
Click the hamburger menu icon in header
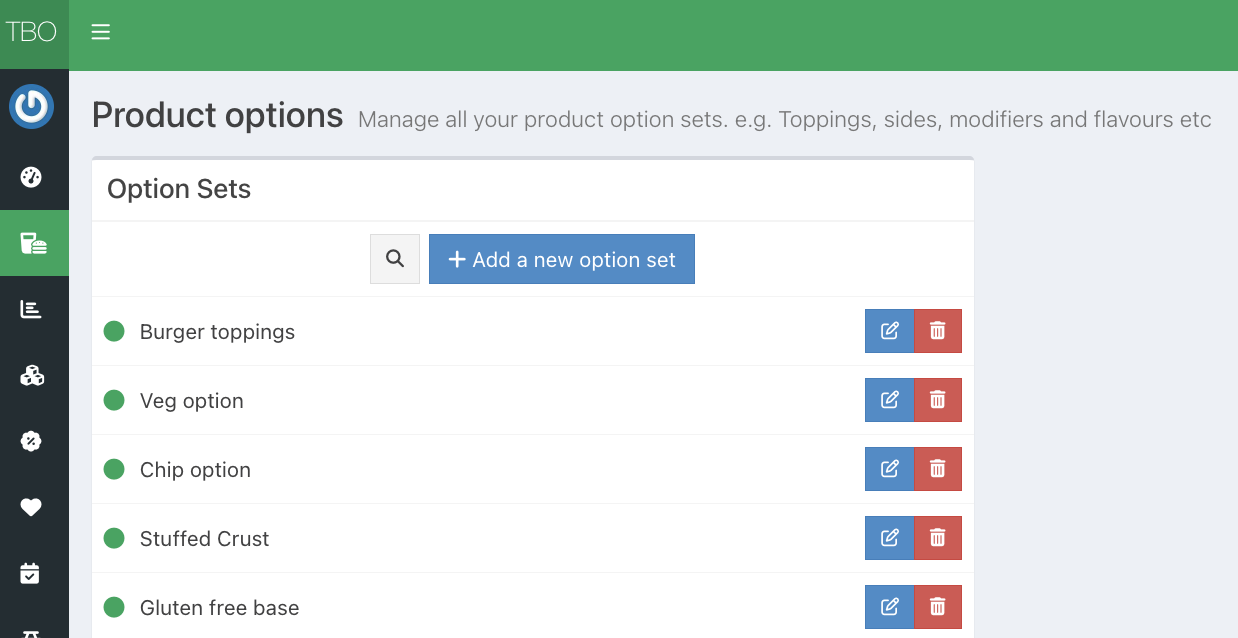(100, 33)
